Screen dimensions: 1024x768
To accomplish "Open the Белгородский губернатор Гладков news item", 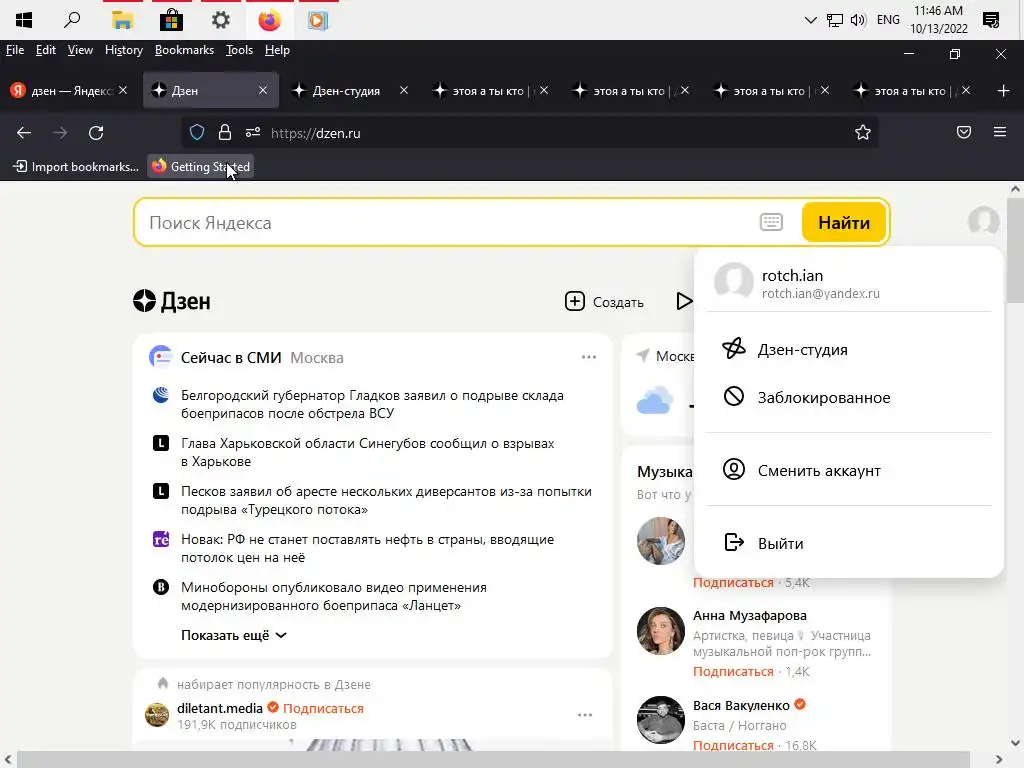I will 372,404.
